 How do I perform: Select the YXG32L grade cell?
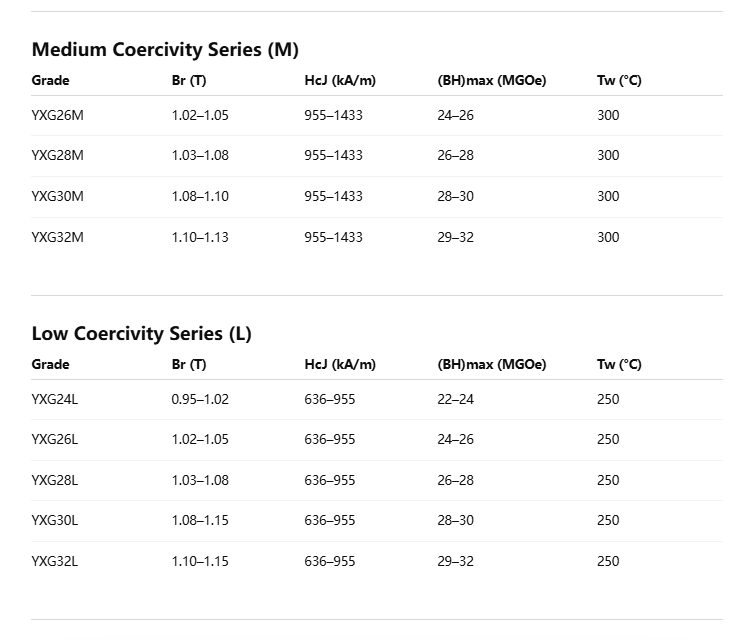pos(55,561)
